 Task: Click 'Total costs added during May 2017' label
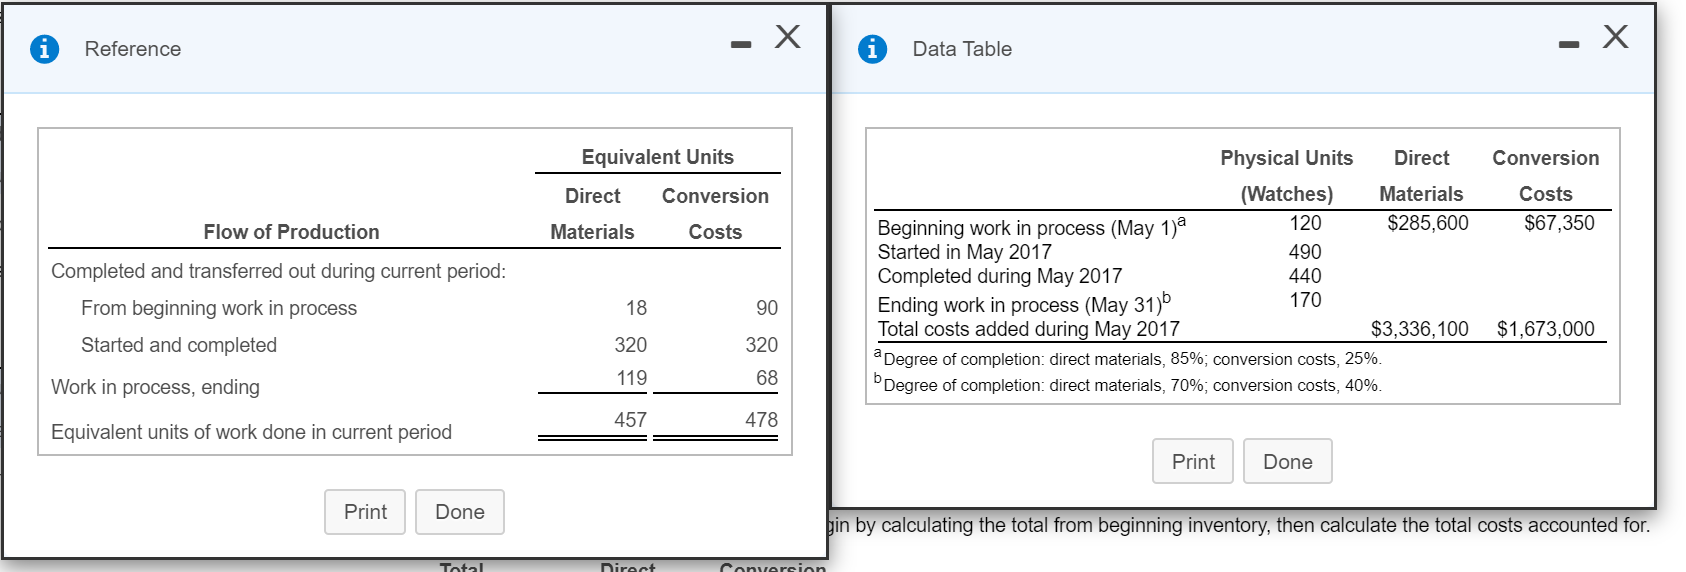click(x=1028, y=329)
